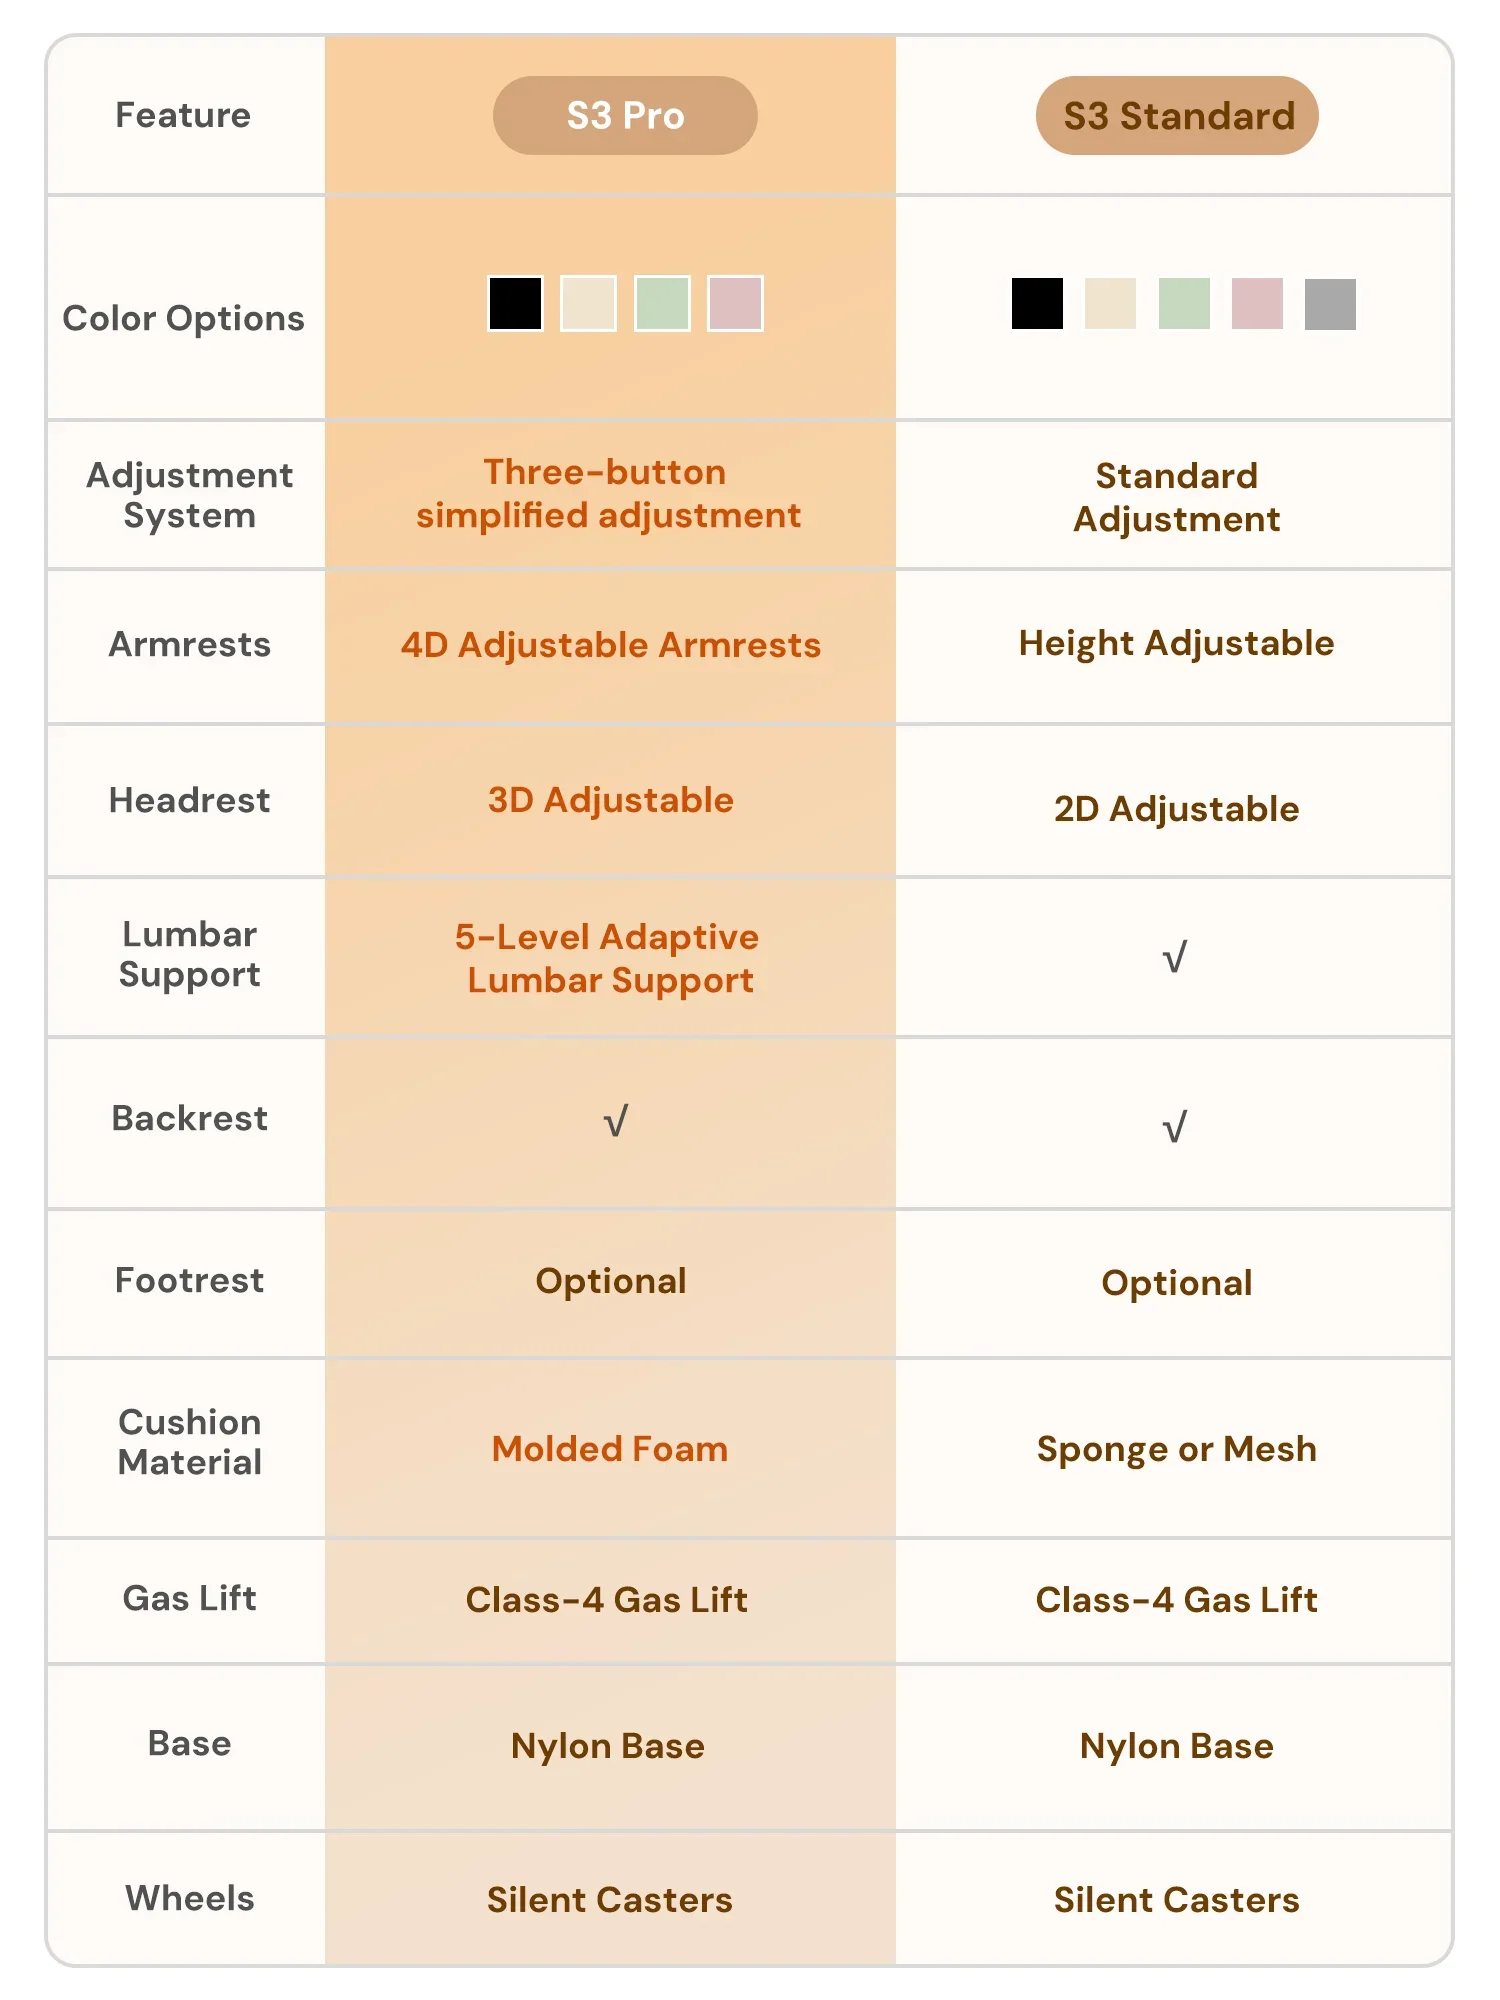Click 5-Level Adaptive Lumbar Support text
This screenshot has width=1500, height=2000.
(x=608, y=958)
